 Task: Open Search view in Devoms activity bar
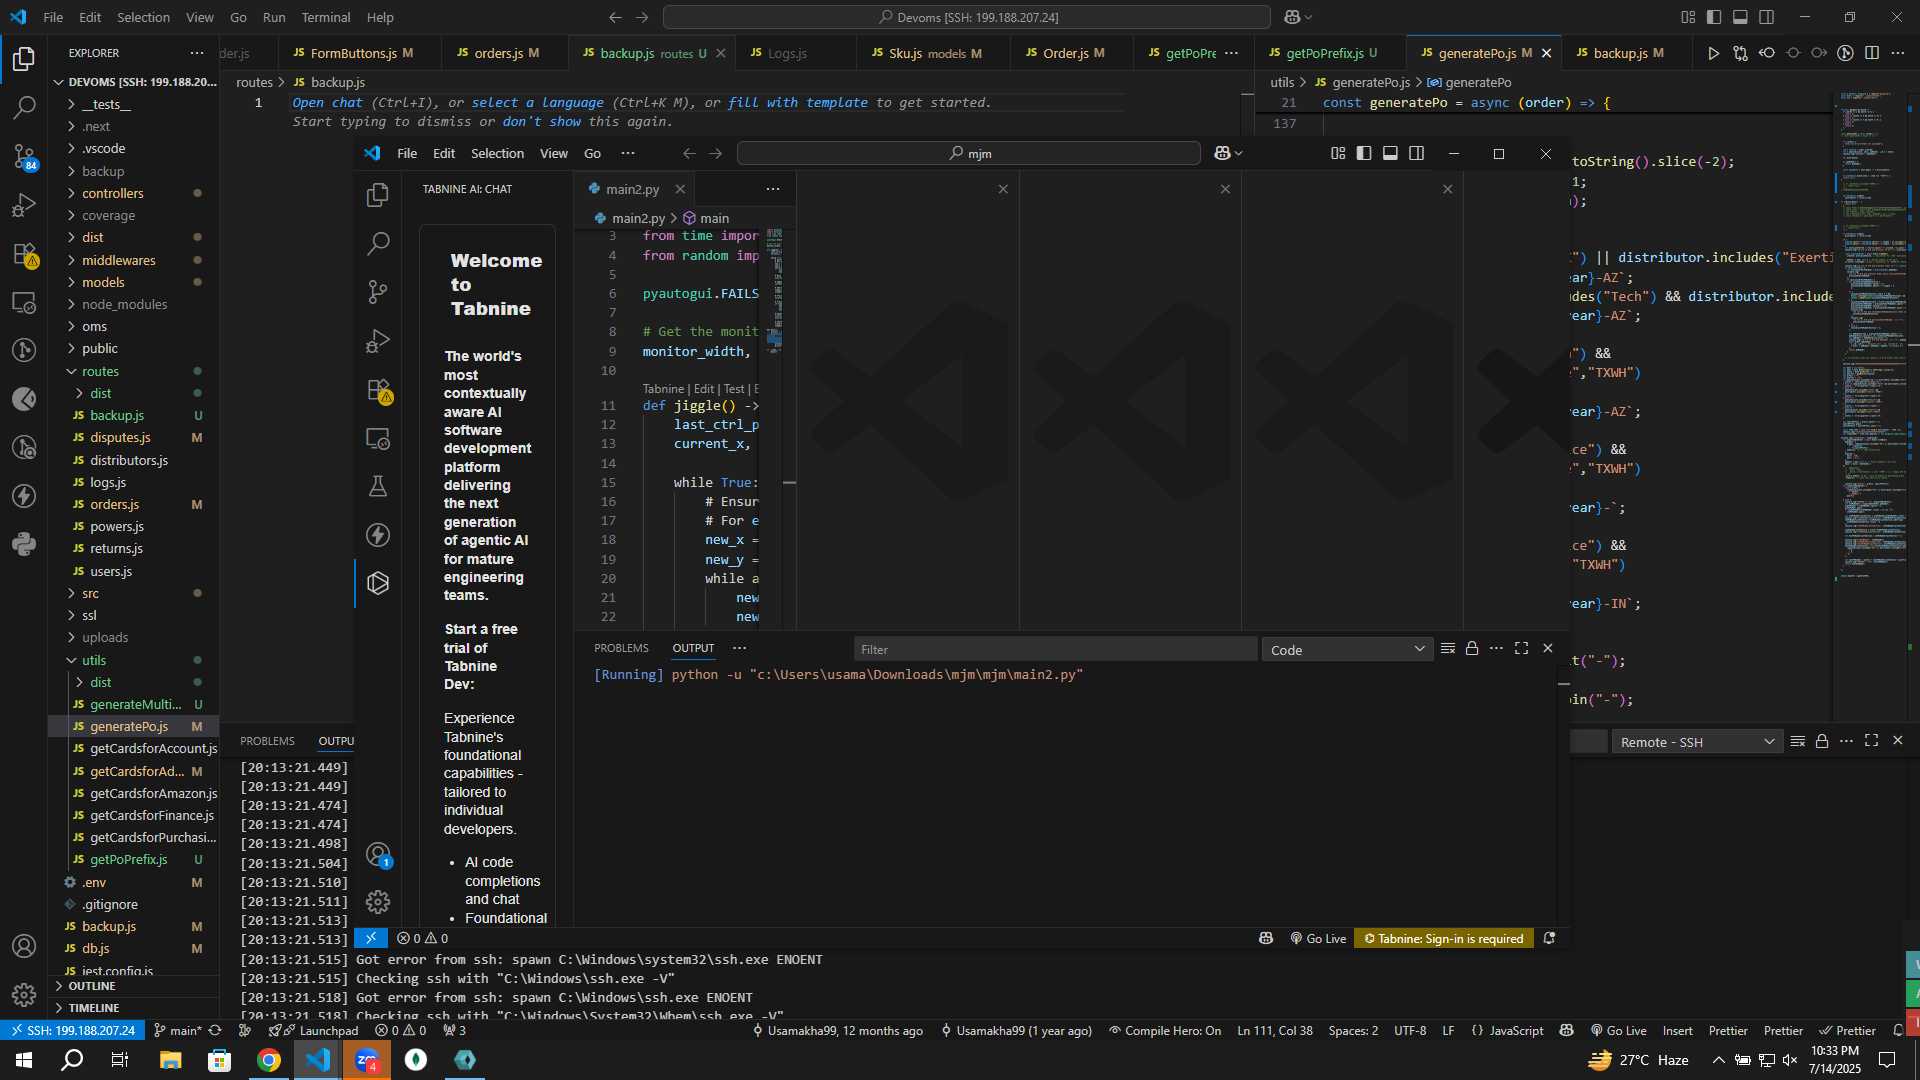tap(24, 107)
